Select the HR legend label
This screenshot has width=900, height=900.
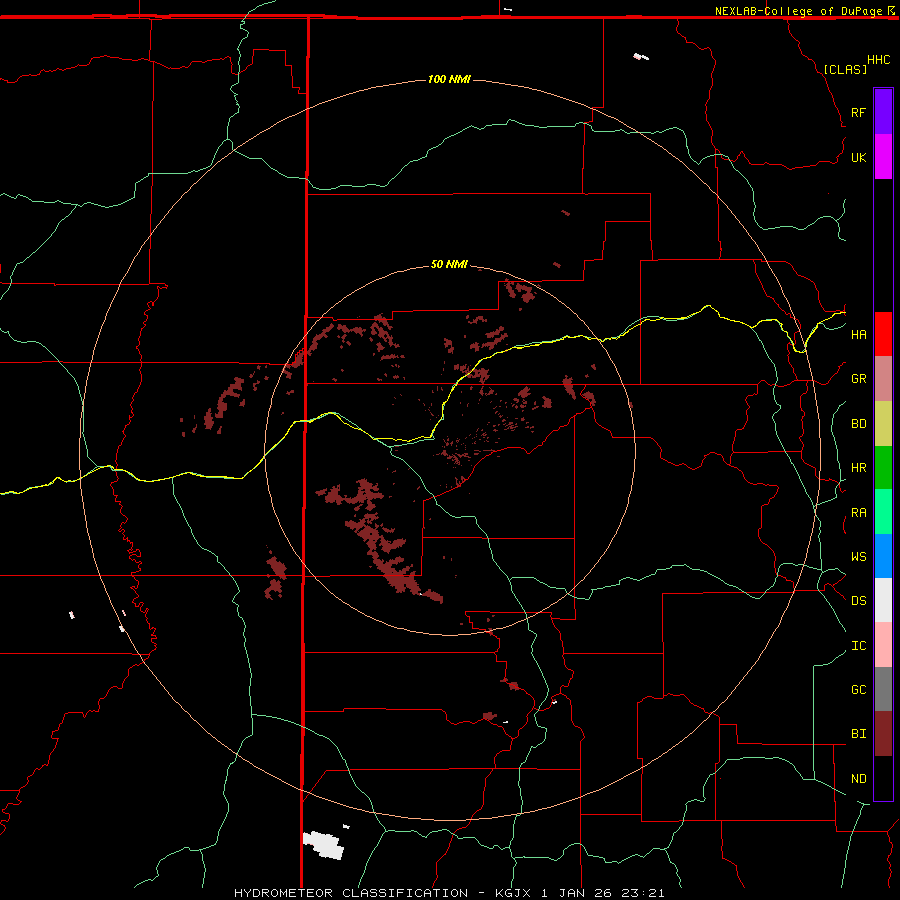[858, 468]
